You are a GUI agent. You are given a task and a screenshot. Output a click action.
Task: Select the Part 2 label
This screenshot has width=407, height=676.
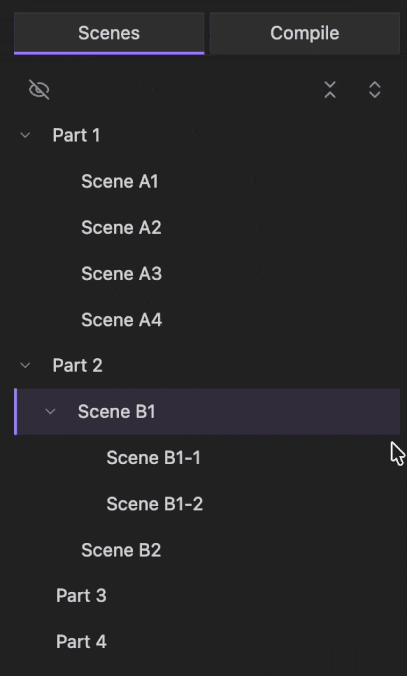coord(78,366)
